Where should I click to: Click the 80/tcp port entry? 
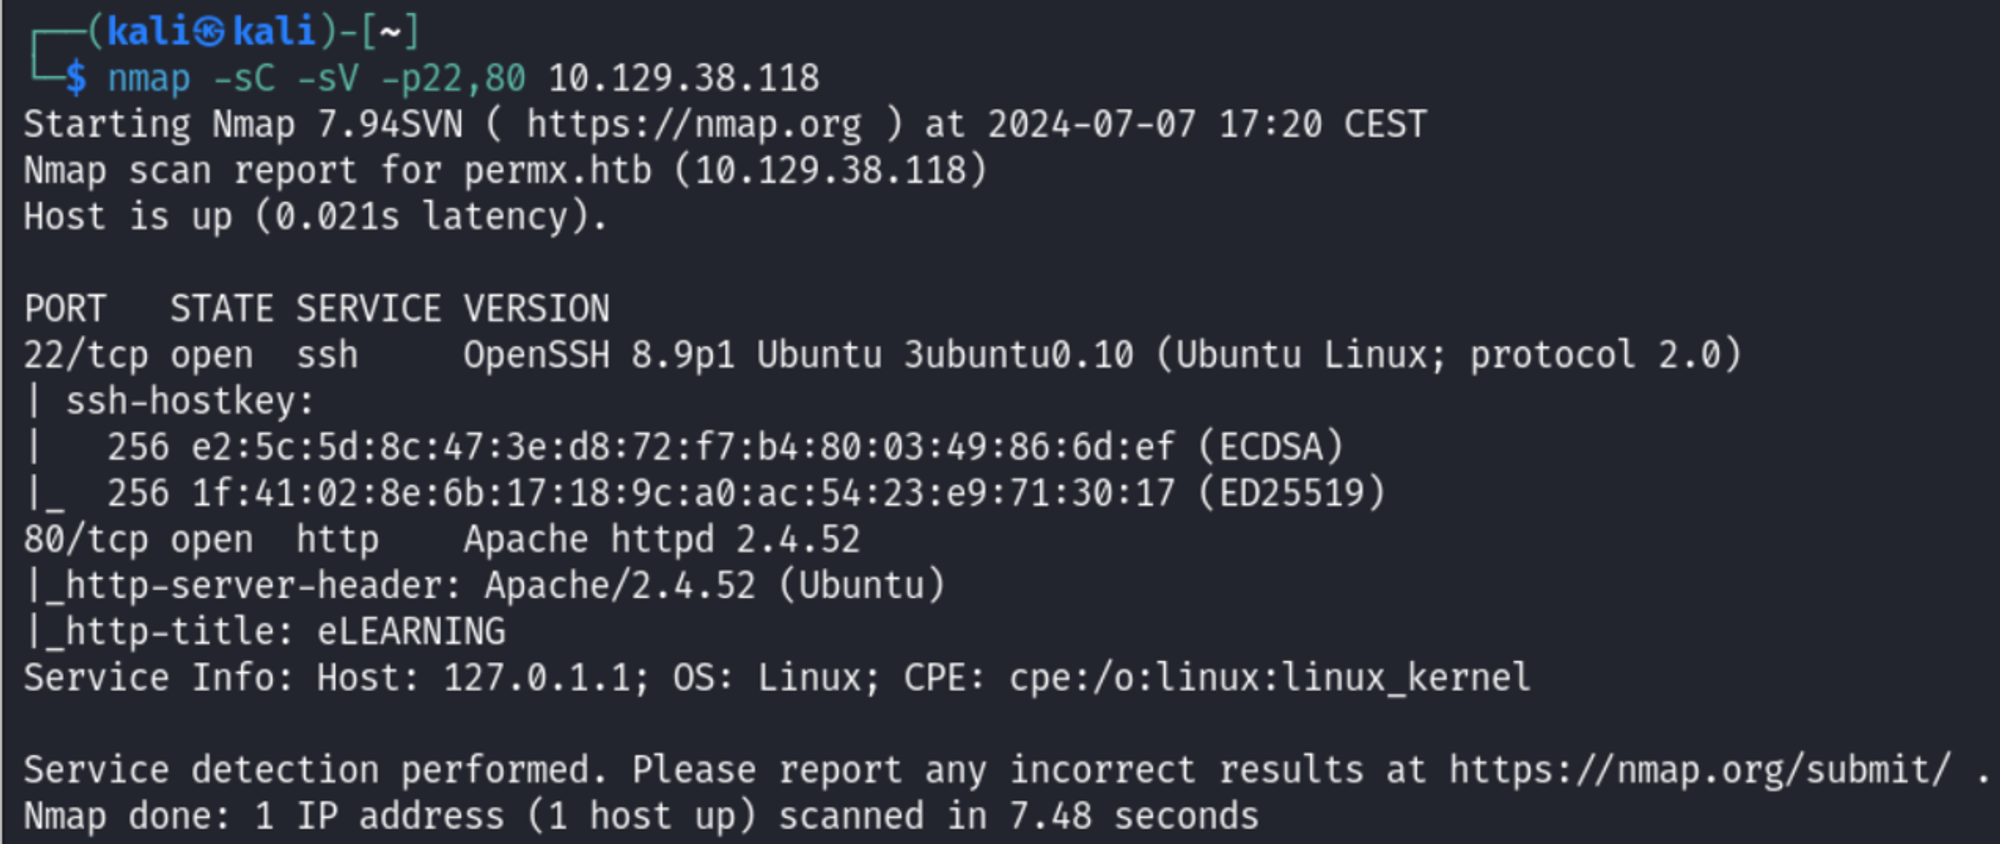(x=85, y=540)
